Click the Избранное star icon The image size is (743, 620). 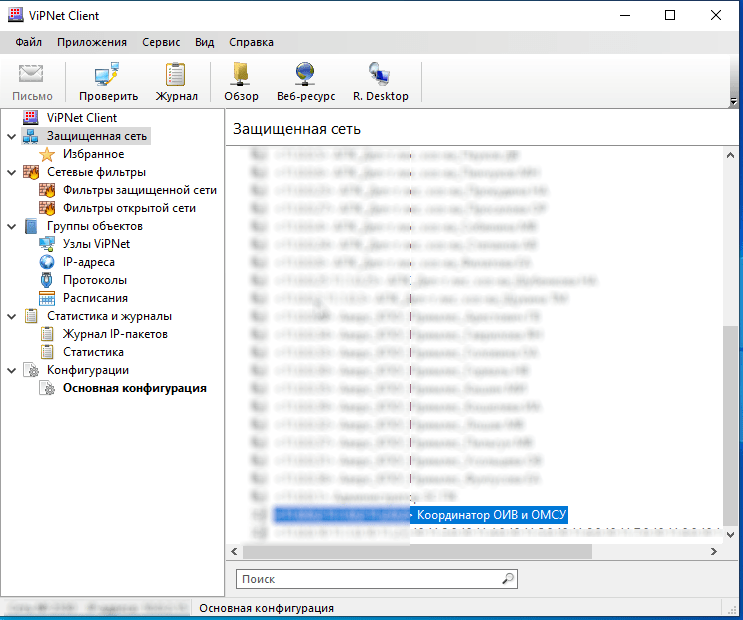[x=47, y=154]
